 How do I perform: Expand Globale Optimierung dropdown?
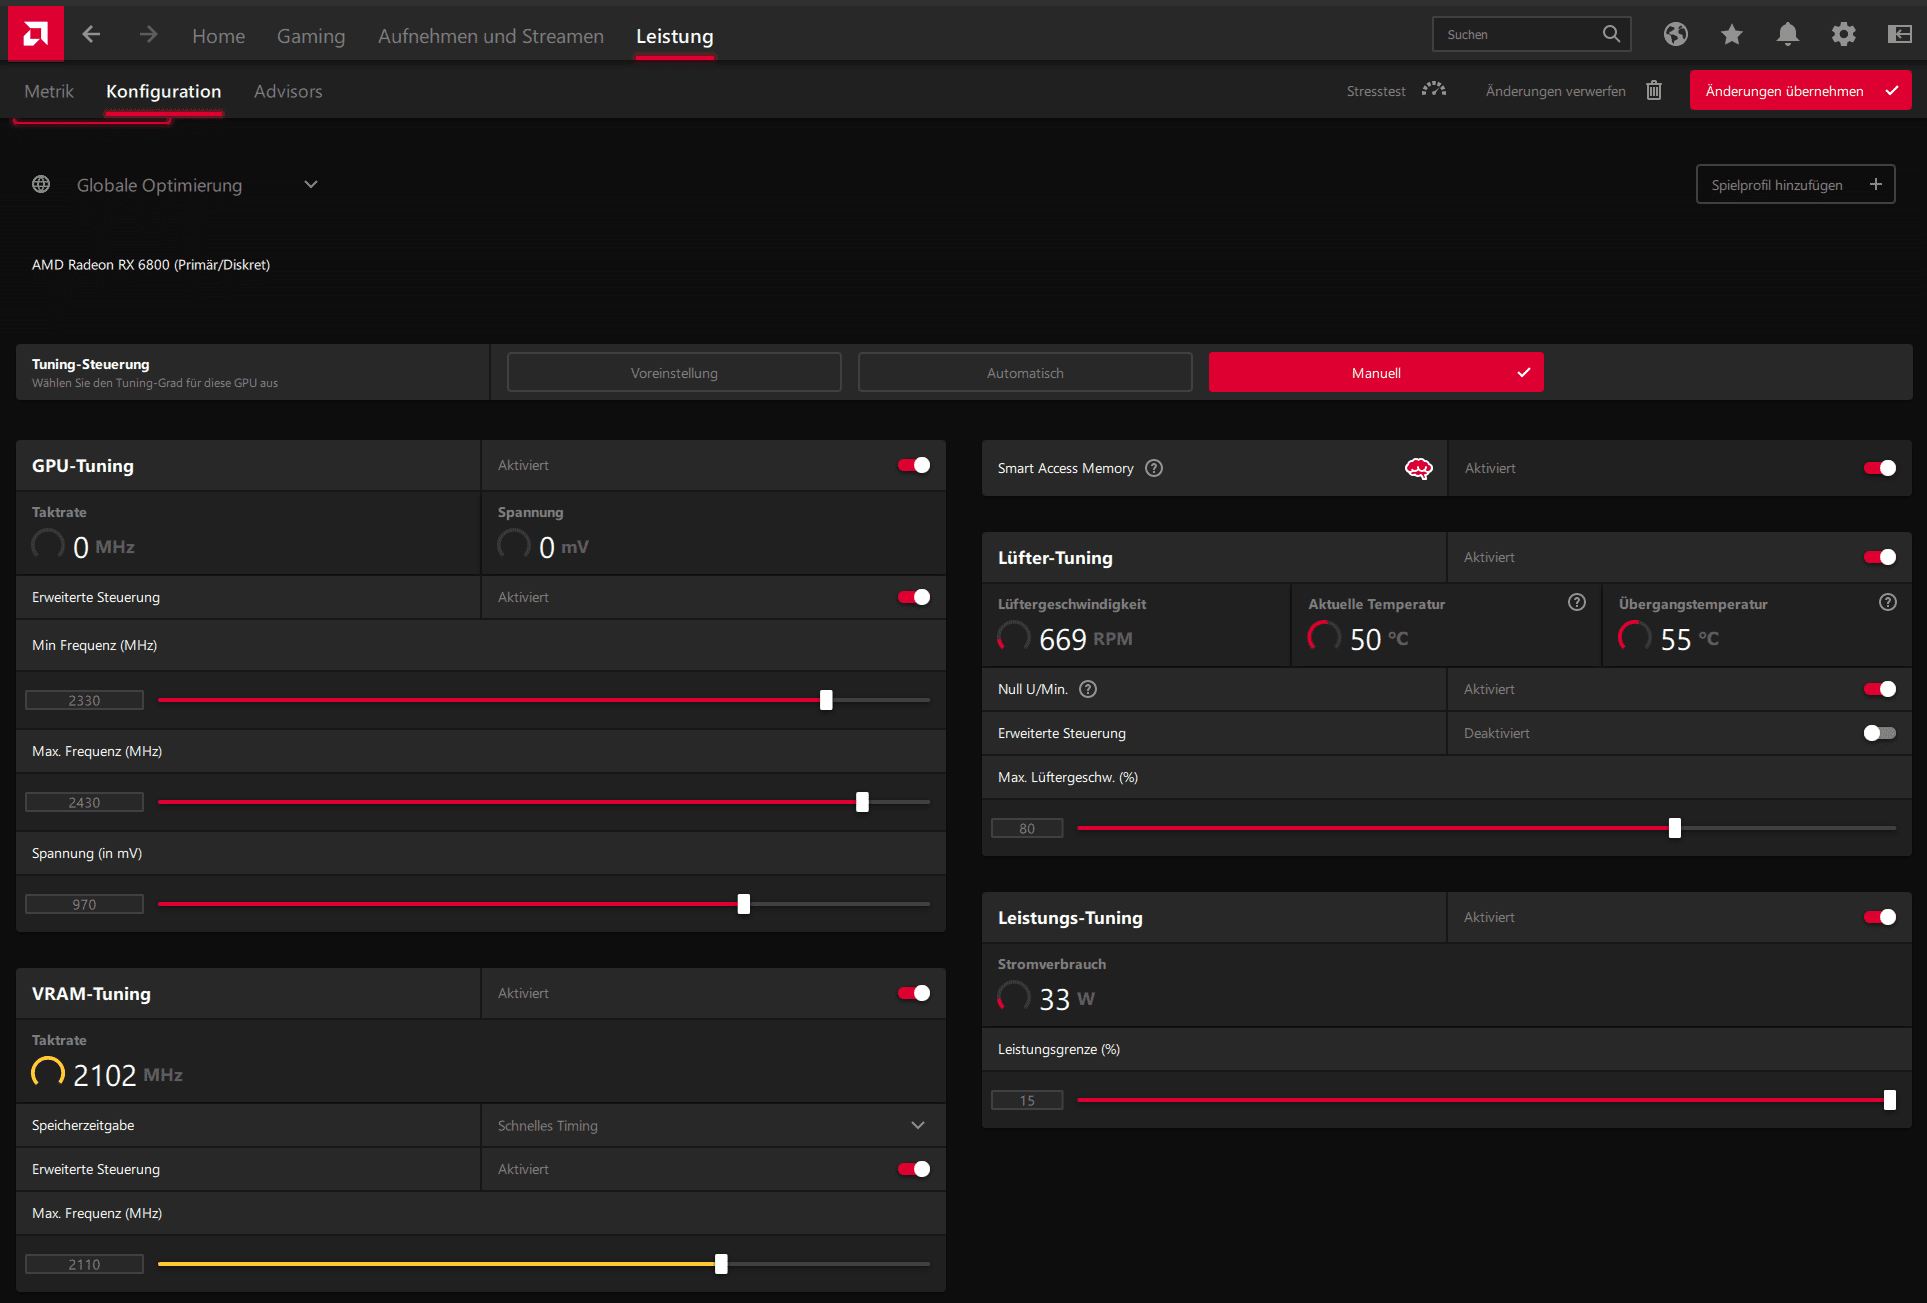pyautogui.click(x=311, y=184)
